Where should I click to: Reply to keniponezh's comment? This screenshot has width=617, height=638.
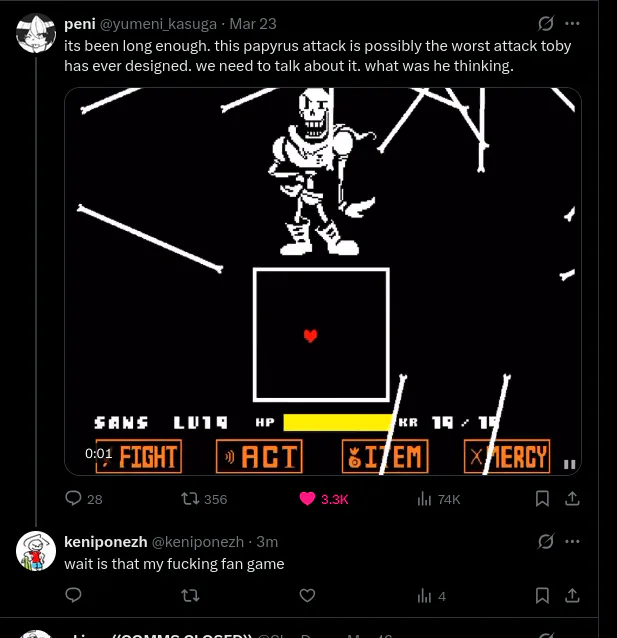73,595
